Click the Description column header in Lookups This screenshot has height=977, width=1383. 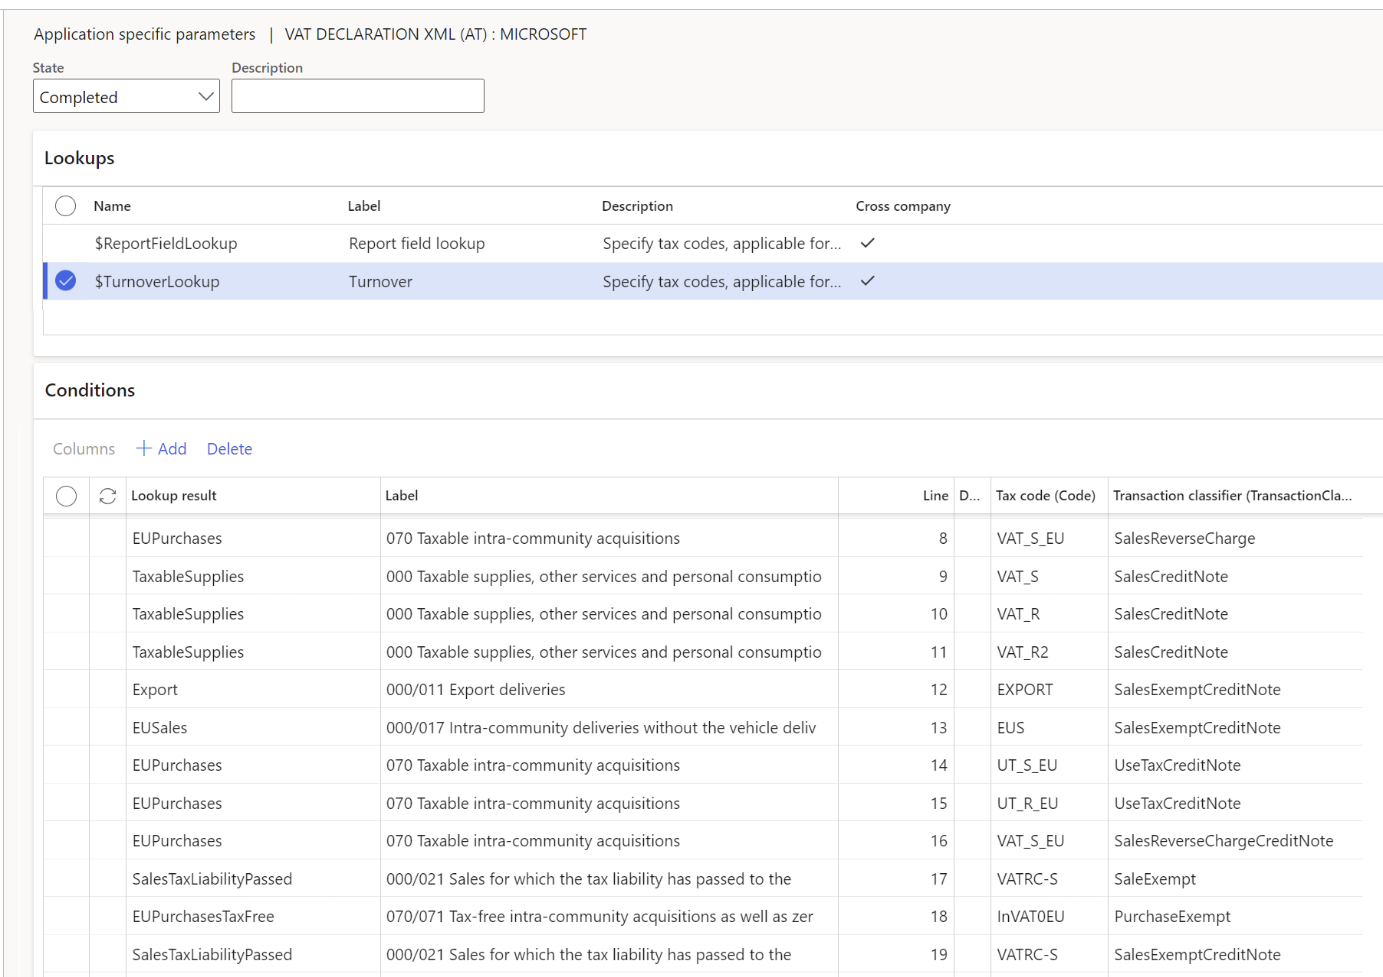(637, 206)
